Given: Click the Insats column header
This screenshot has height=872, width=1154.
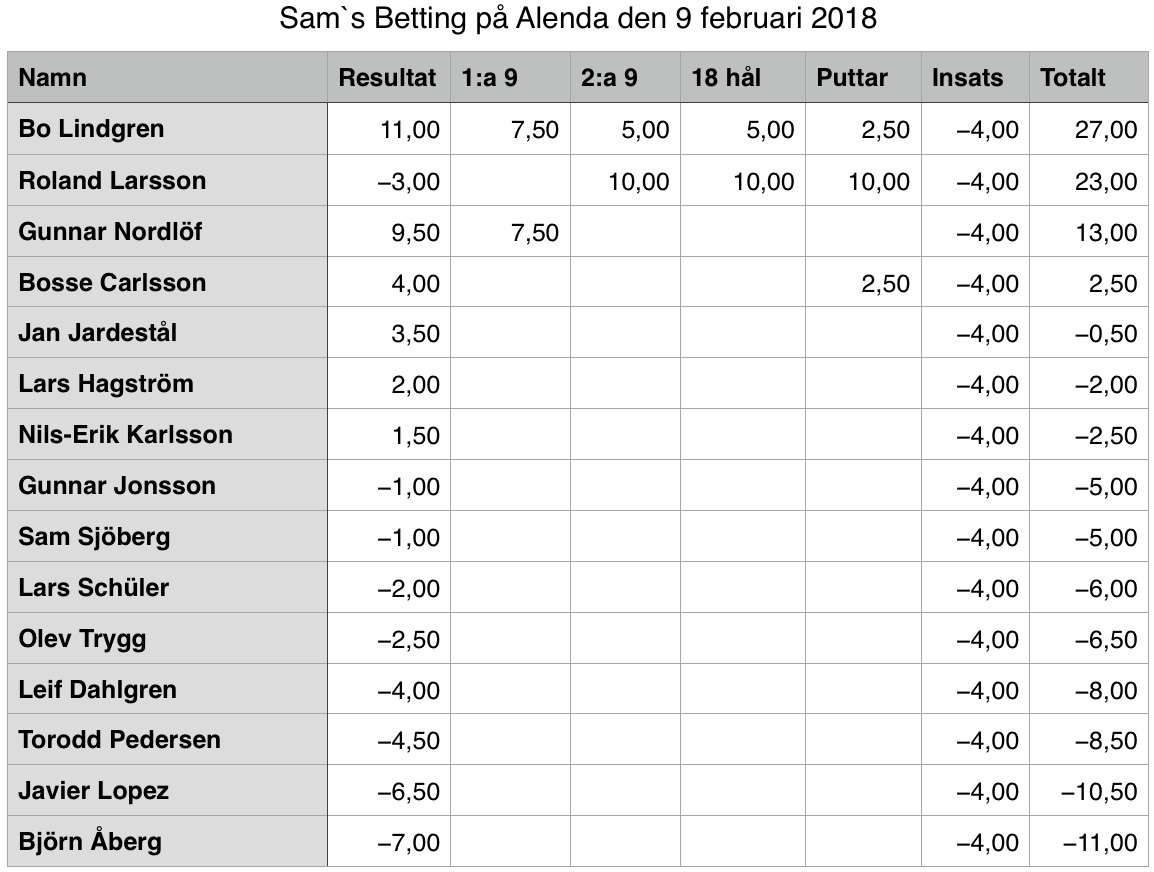Looking at the screenshot, I should tap(975, 77).
